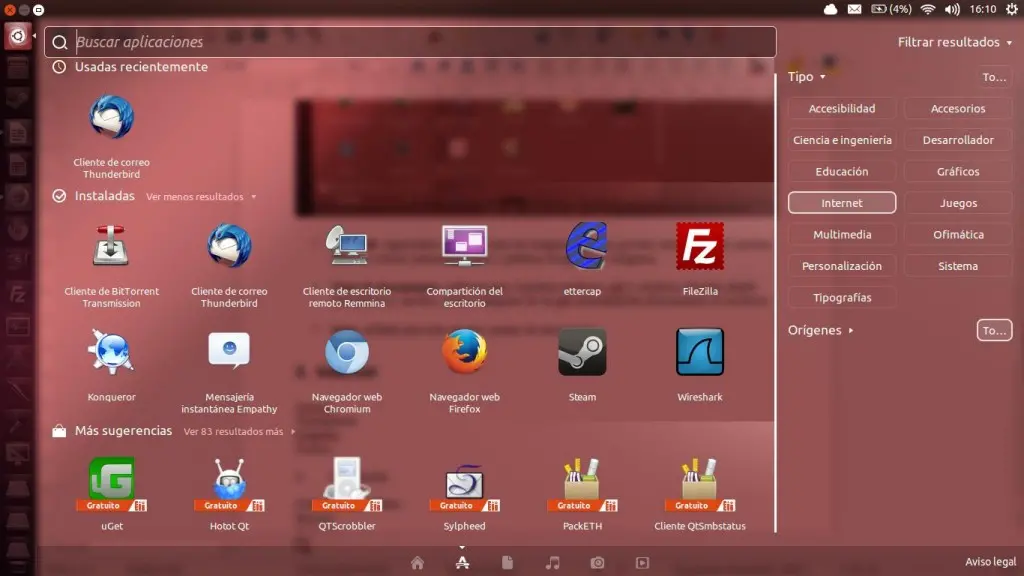Screen dimensions: 1024x576
Task: Collapse installed apps with Ver menos resultados
Action: pyautogui.click(x=201, y=197)
